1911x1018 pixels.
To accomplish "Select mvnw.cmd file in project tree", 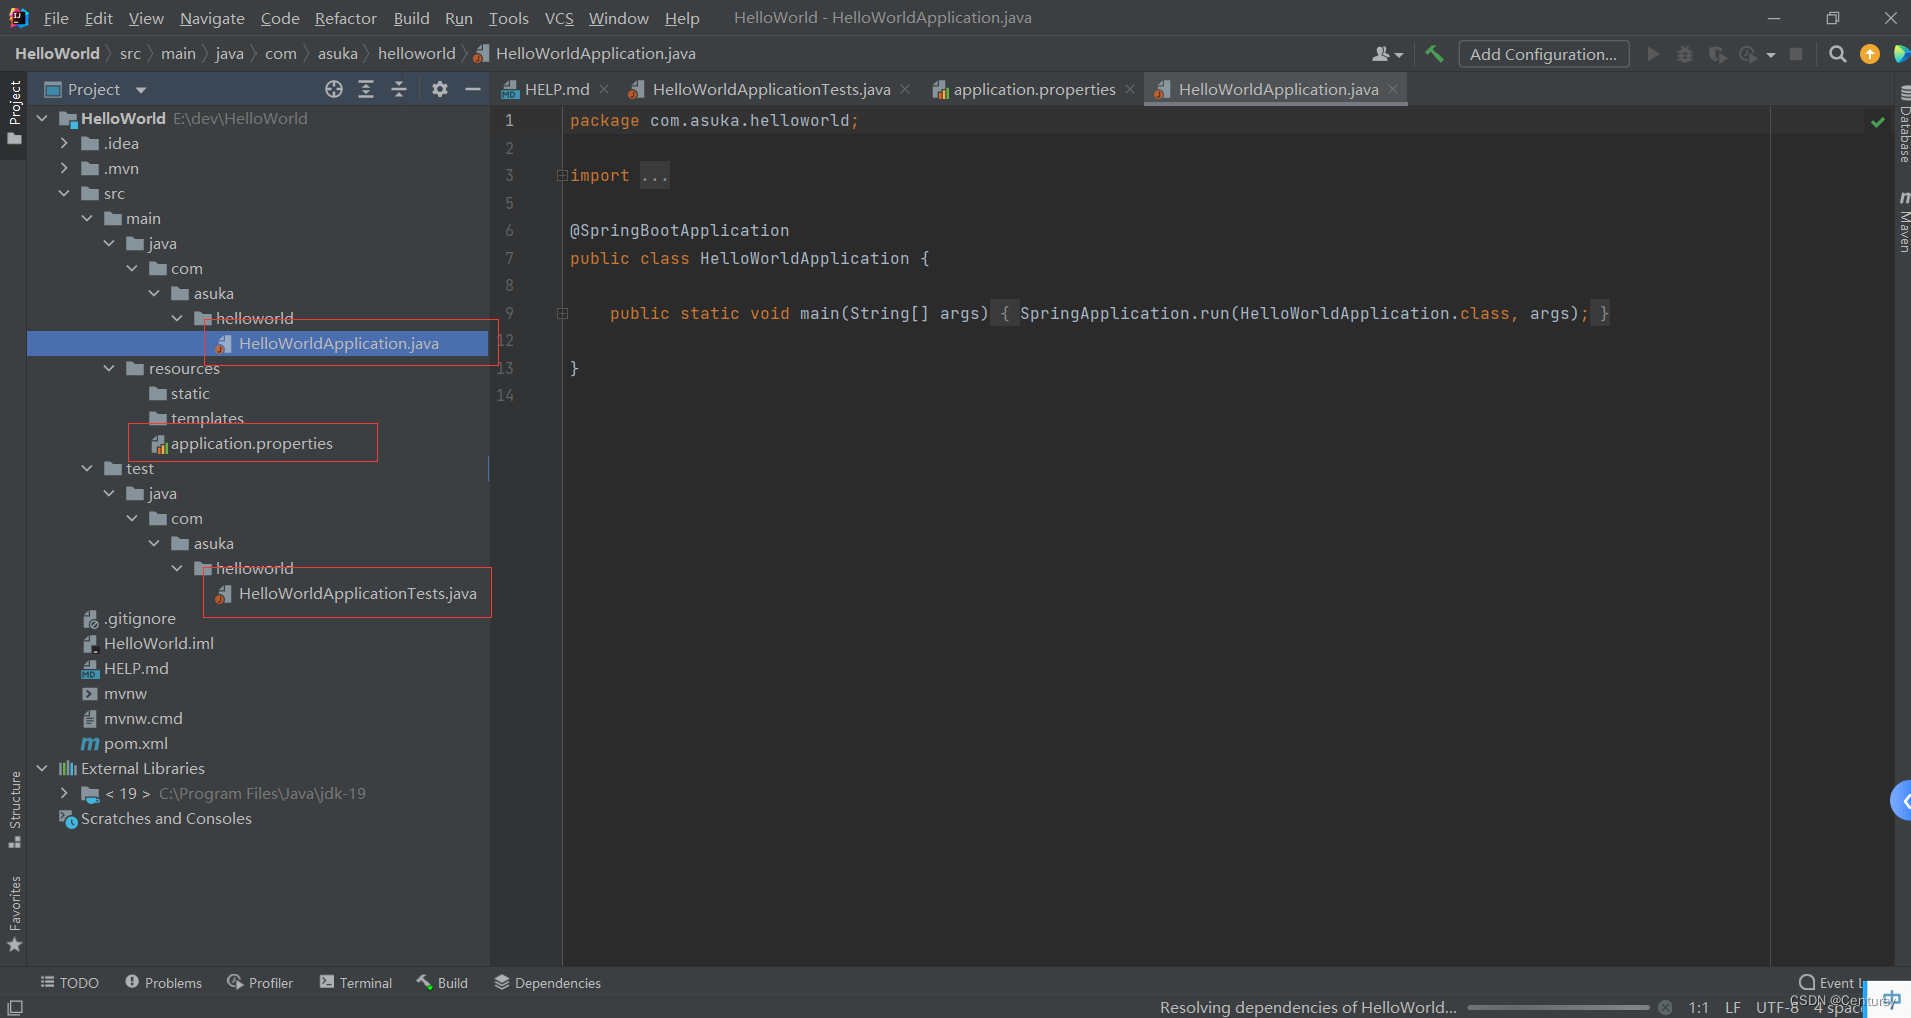I will click(132, 718).
